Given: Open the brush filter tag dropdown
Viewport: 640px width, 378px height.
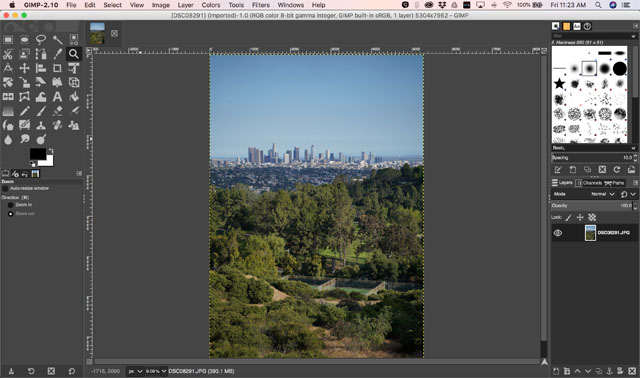Looking at the screenshot, I should (x=633, y=36).
